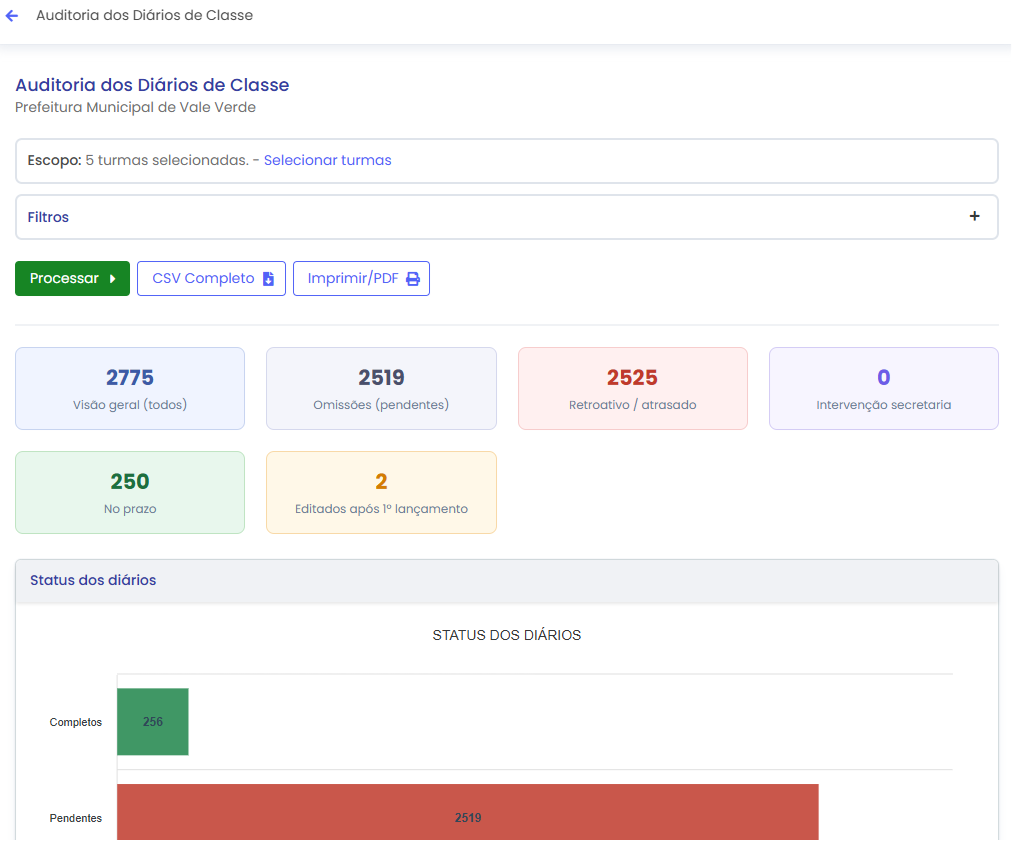The height and width of the screenshot is (841, 1012).
Task: Click the printer icon on Imprimir/PDF
Action: (x=413, y=279)
